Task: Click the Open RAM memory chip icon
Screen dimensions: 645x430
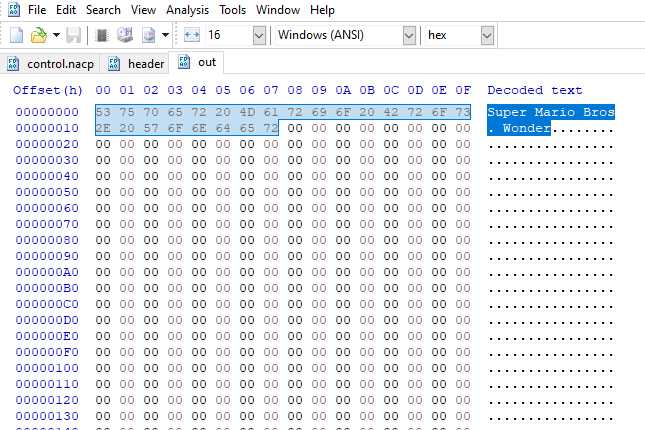Action: pos(102,35)
